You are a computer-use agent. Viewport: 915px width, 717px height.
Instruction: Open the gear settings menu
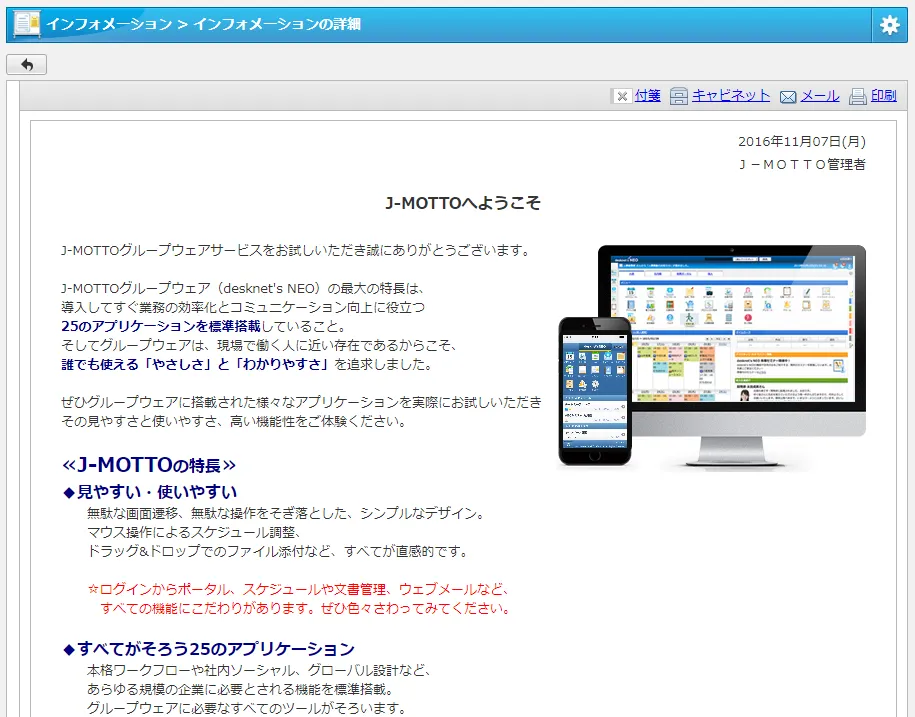890,25
